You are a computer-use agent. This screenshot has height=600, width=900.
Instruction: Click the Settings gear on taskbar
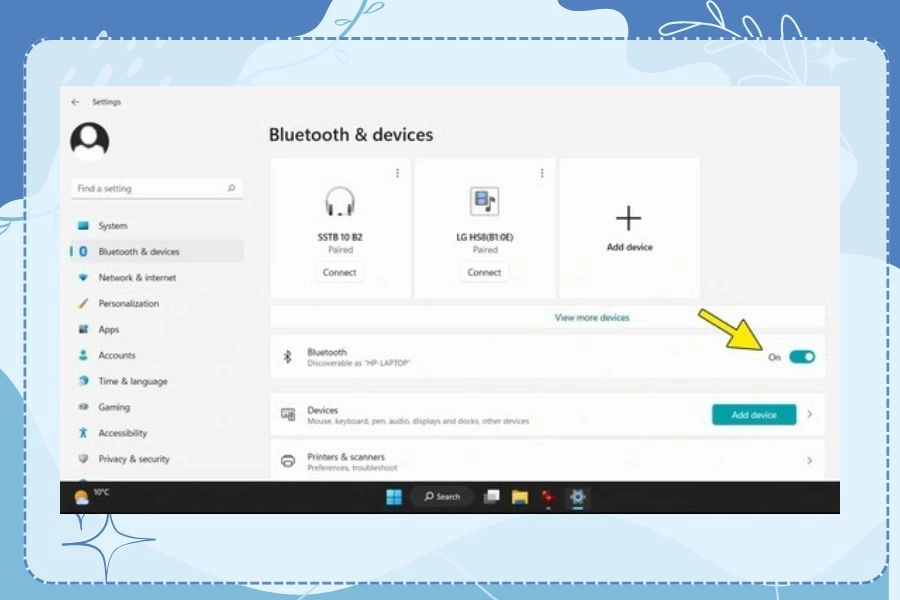(577, 497)
